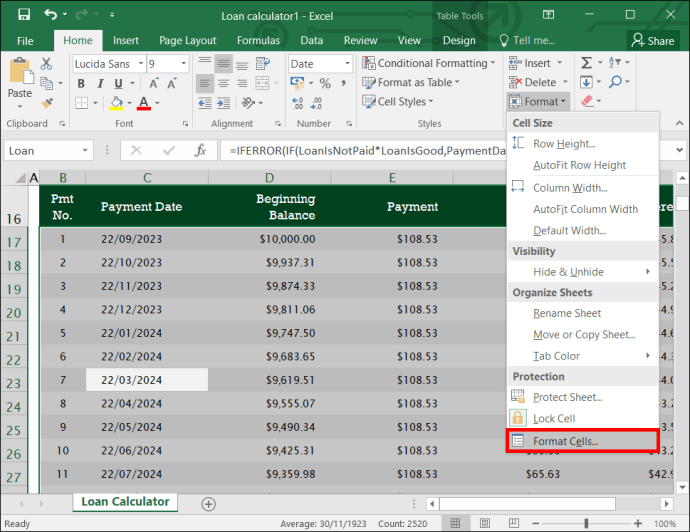Open Conditional Formatting button
This screenshot has height=532, width=690.
(429, 63)
